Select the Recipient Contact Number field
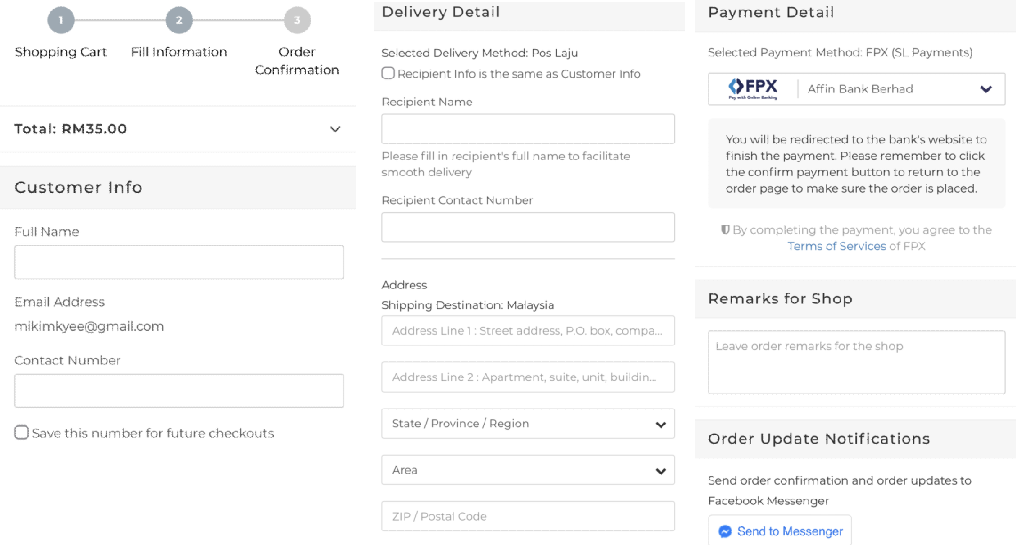This screenshot has height=552, width=1018. pos(527,227)
